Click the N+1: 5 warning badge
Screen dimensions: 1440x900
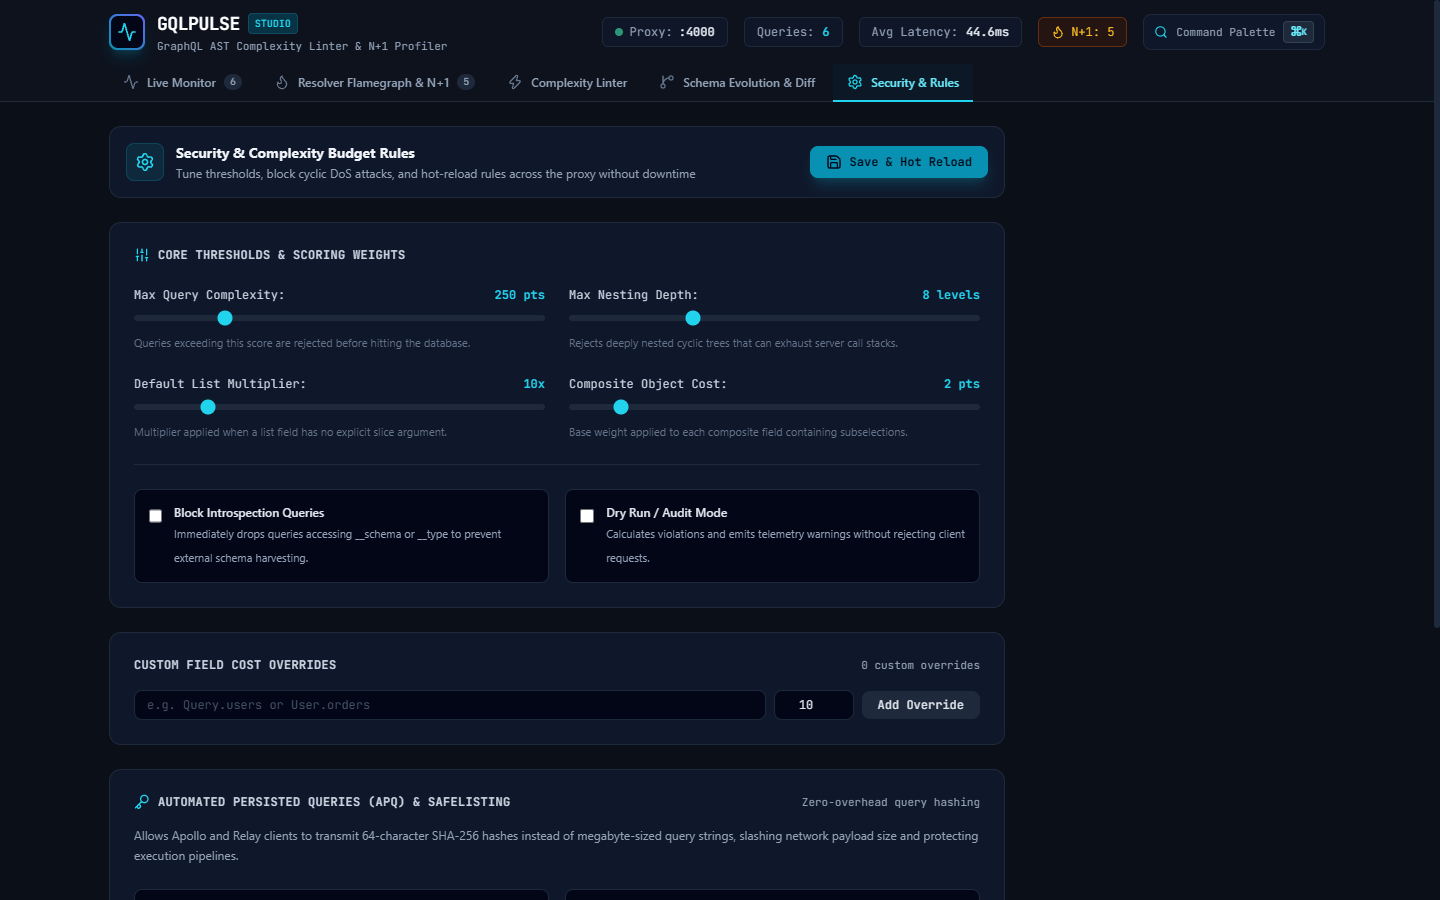[1082, 32]
